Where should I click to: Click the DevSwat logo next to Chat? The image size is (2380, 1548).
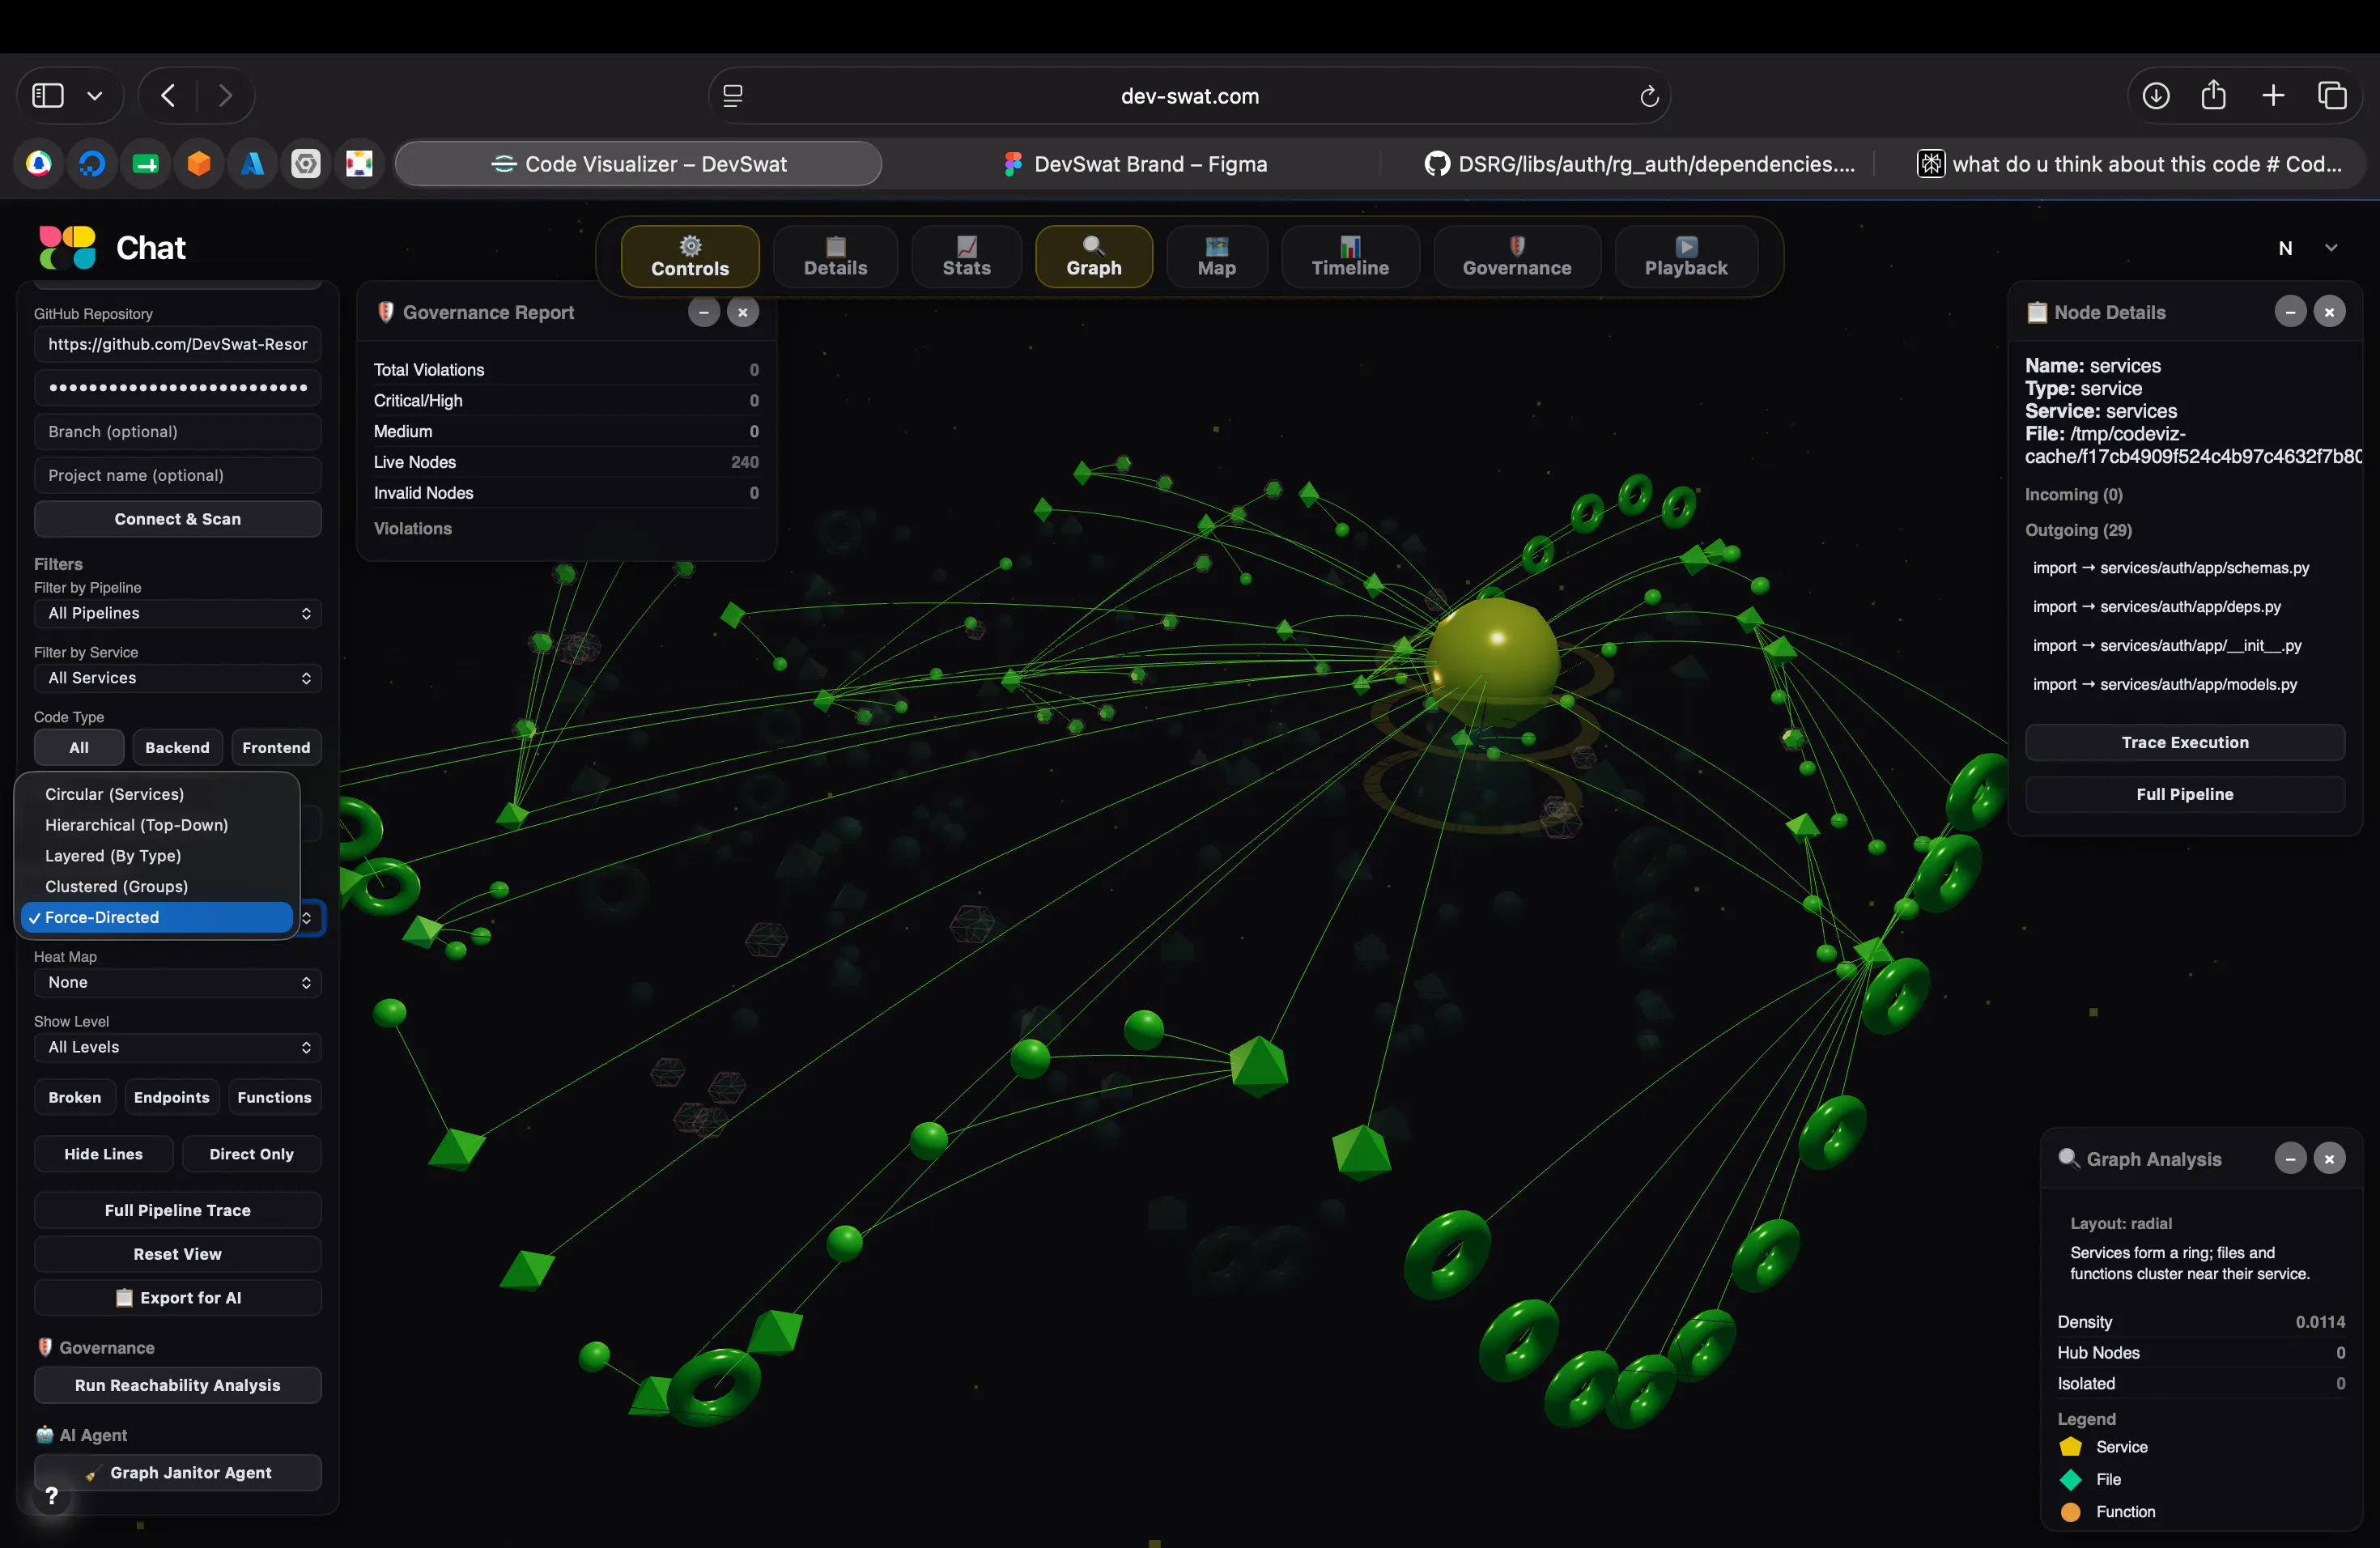click(x=67, y=247)
